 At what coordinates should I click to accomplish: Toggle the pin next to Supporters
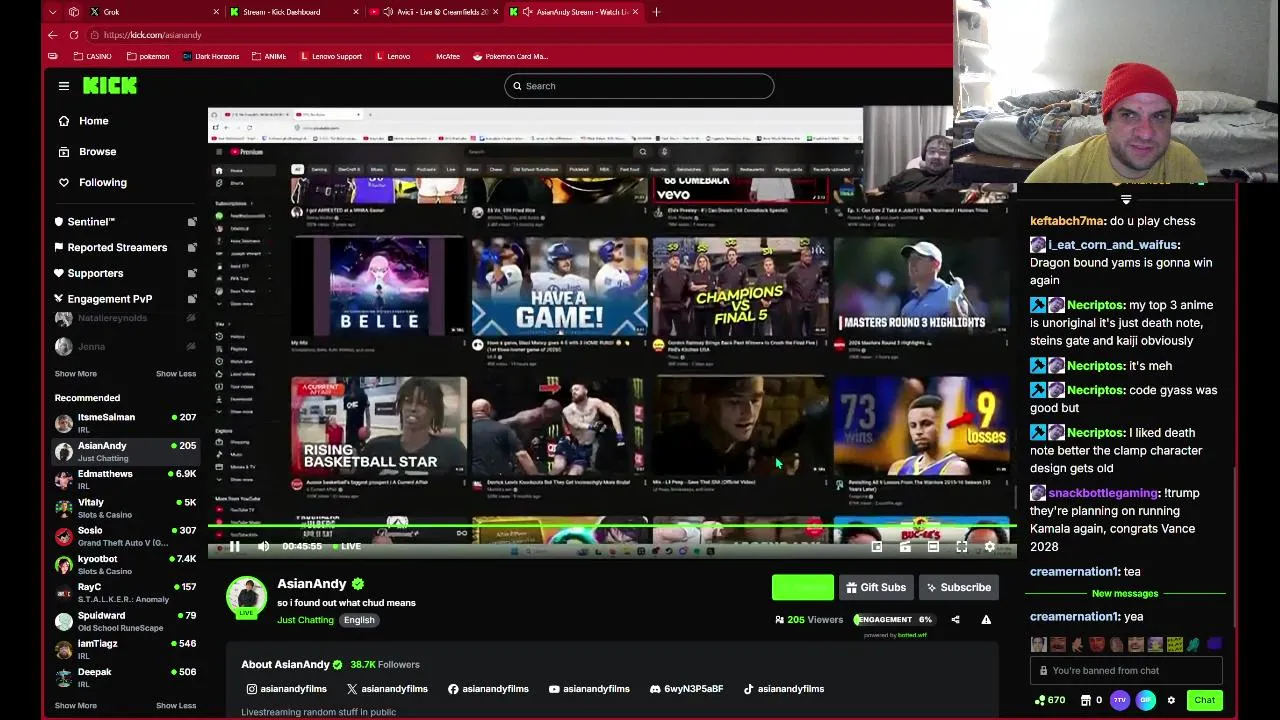pos(192,273)
